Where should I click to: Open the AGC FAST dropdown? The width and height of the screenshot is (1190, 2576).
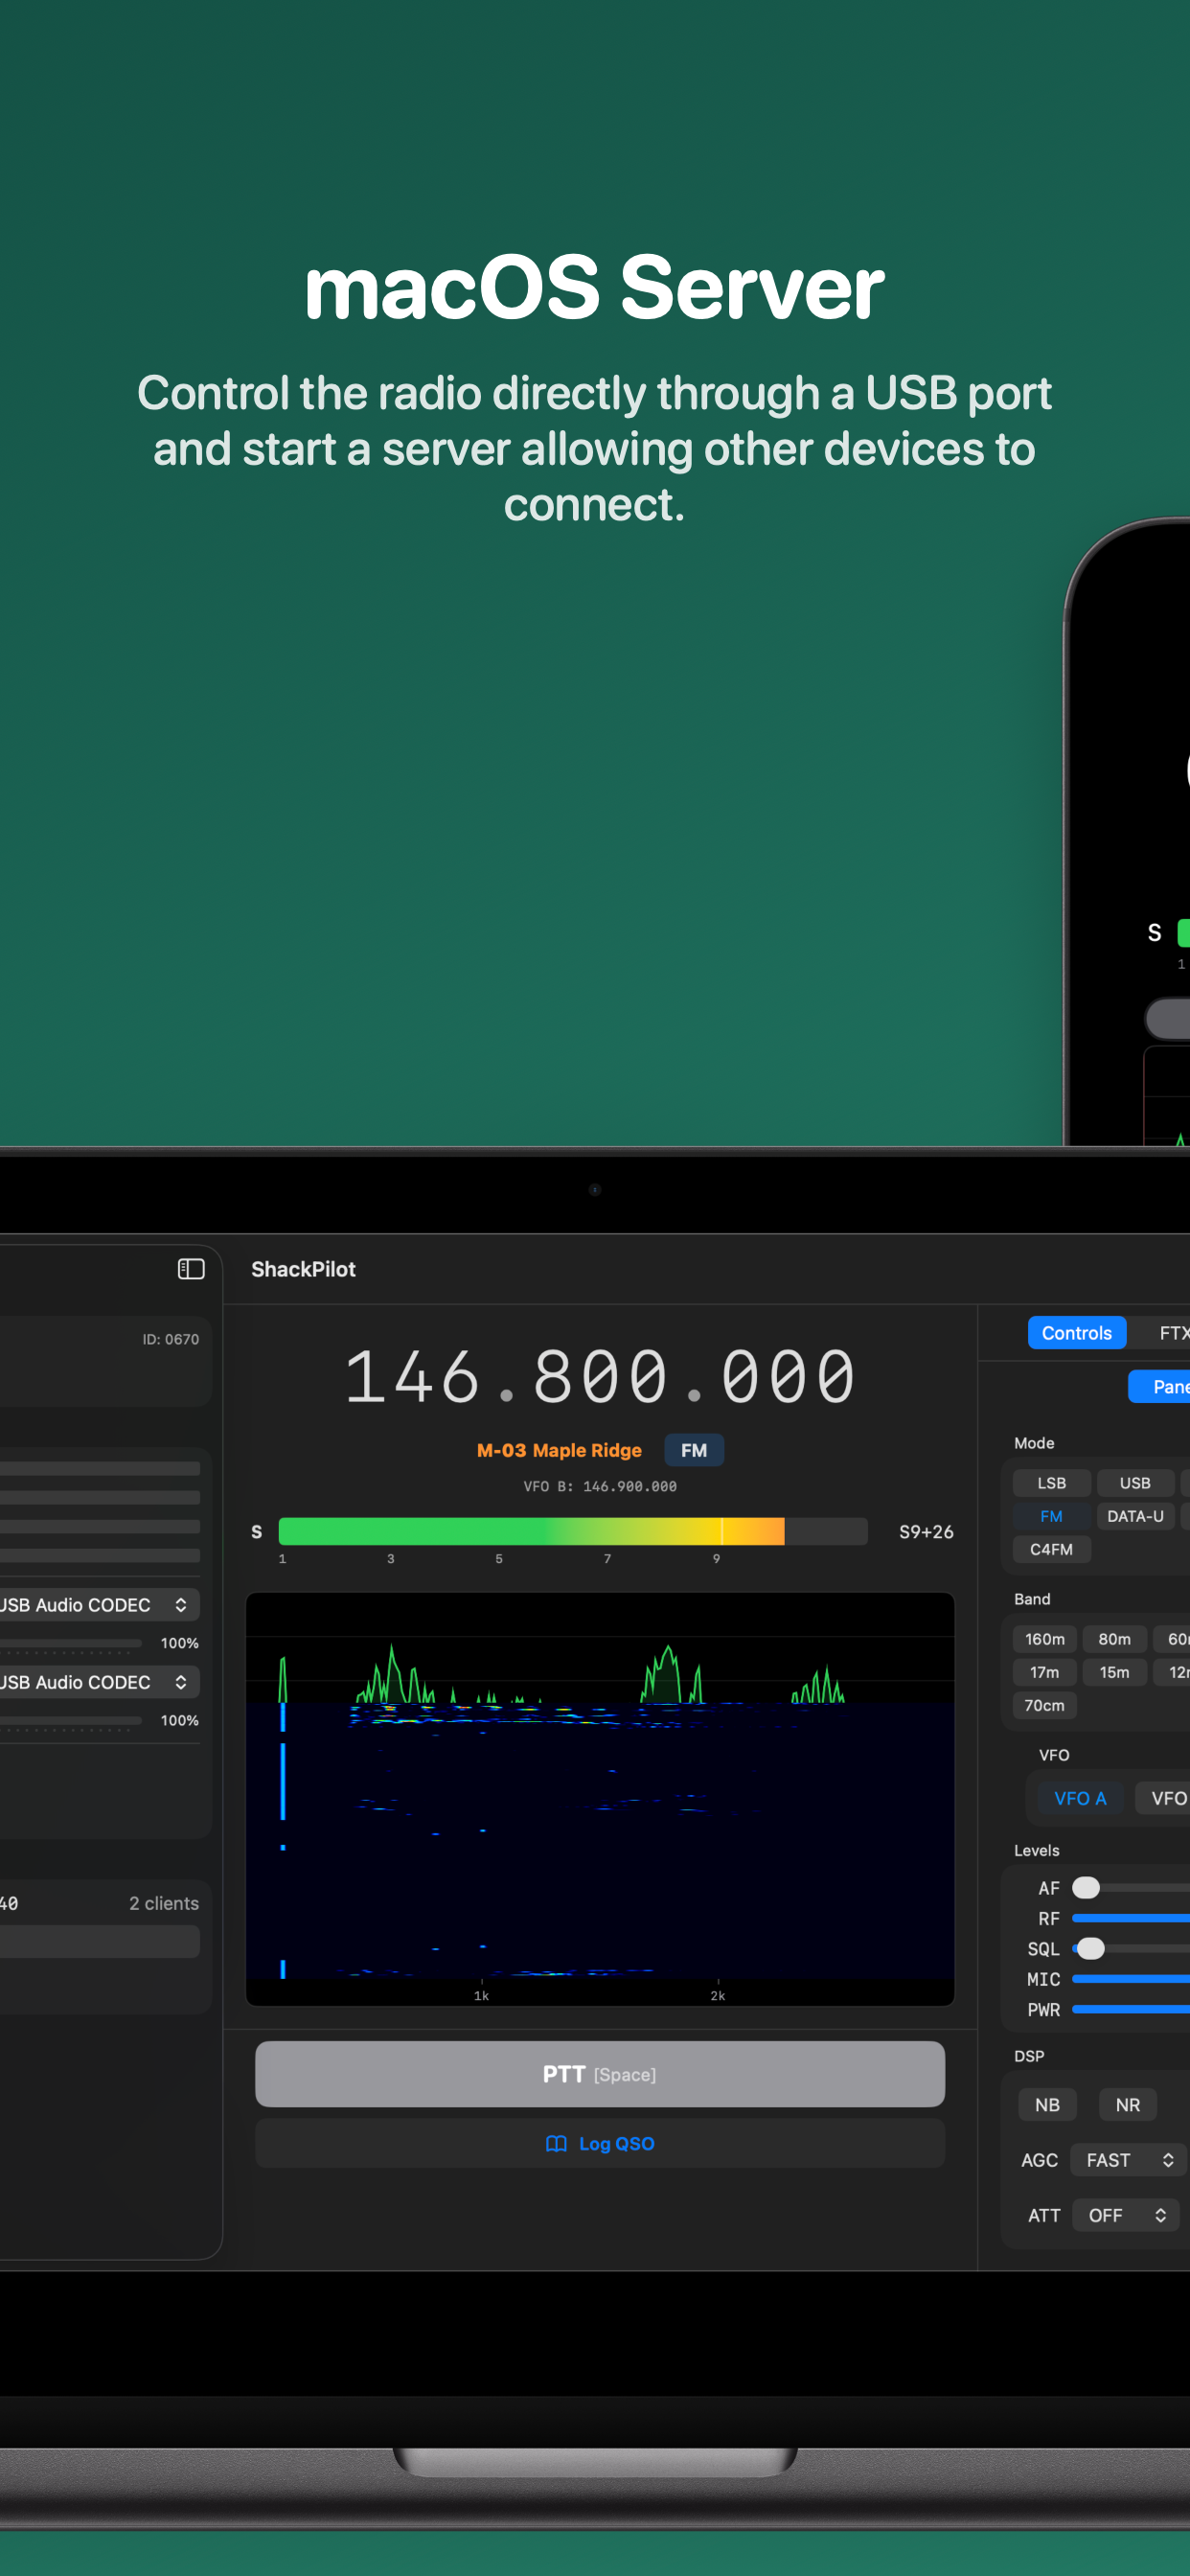point(1128,2160)
